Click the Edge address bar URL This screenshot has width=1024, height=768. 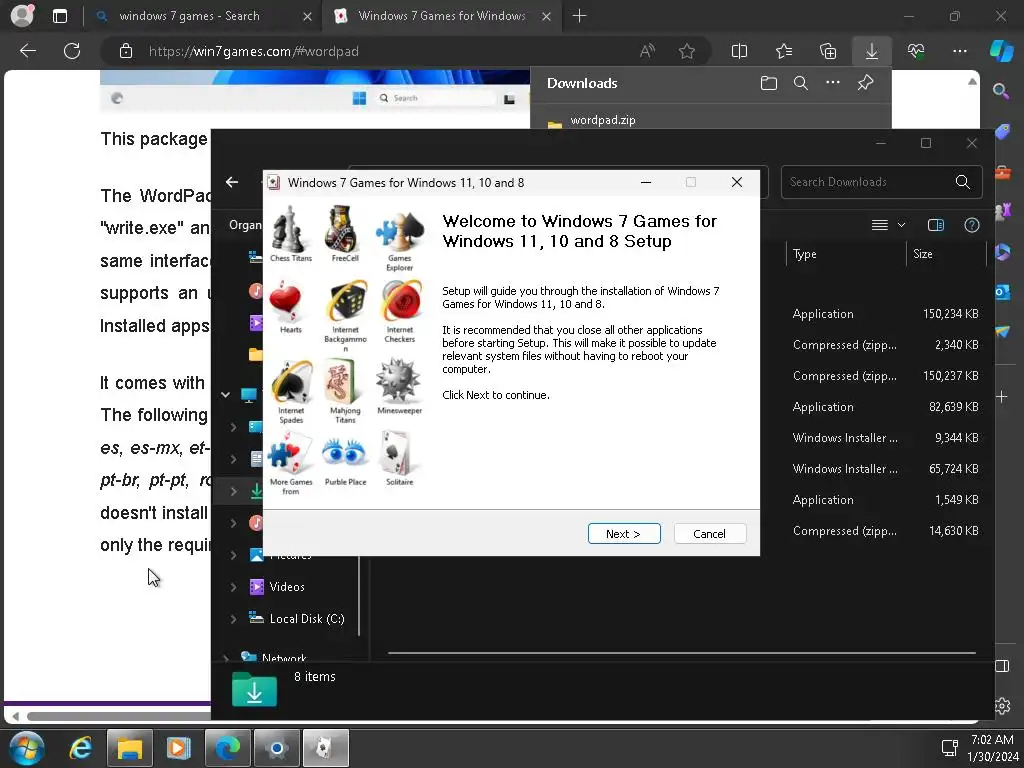[253, 51]
